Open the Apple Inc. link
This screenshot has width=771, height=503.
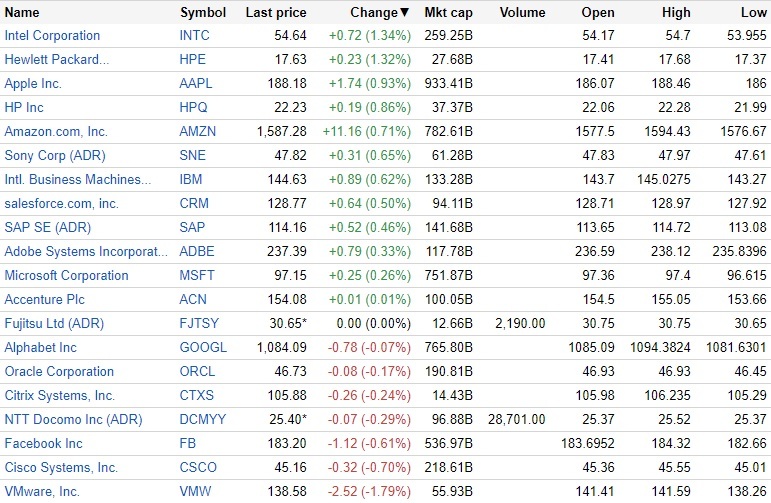pos(33,84)
